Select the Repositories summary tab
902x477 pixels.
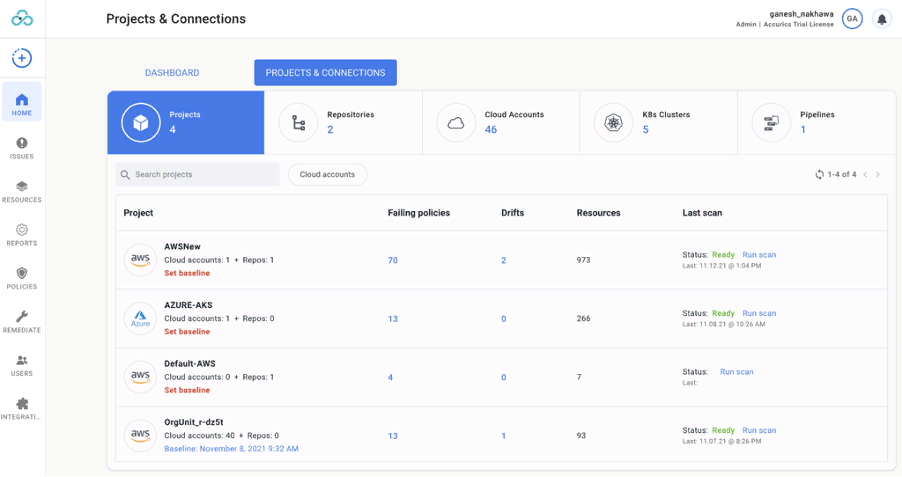(343, 123)
